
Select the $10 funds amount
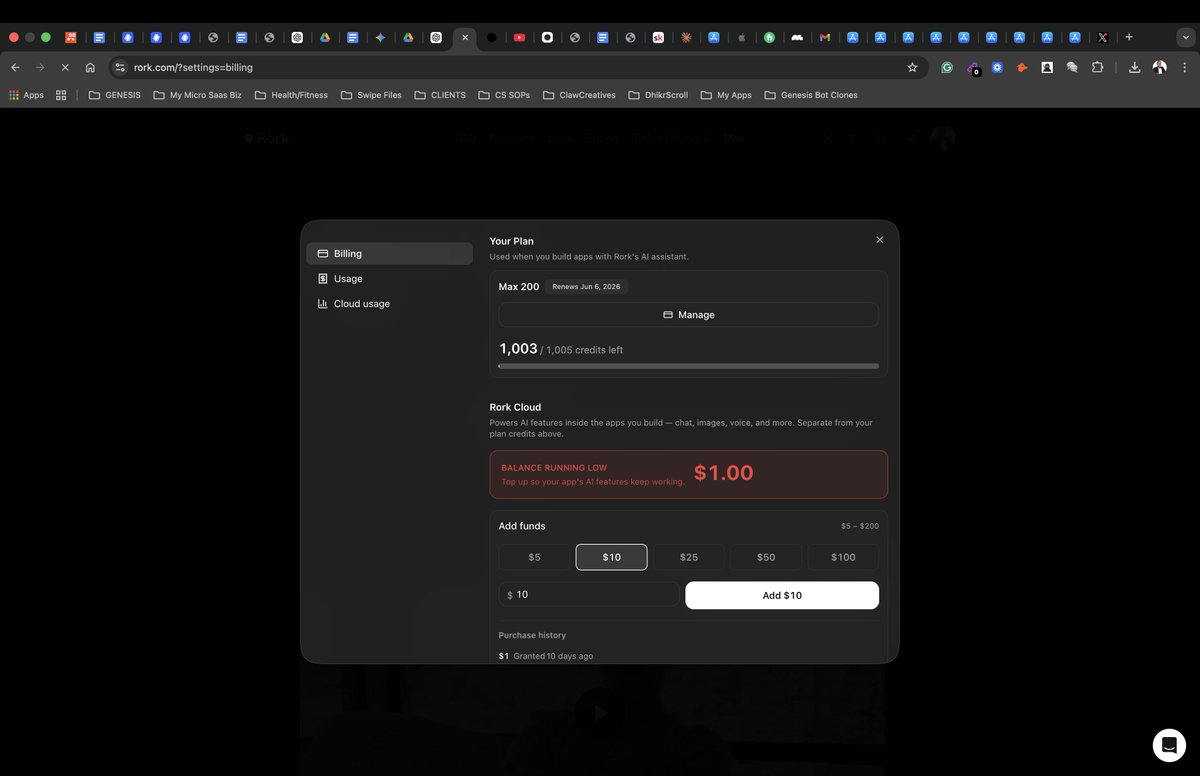tap(611, 557)
